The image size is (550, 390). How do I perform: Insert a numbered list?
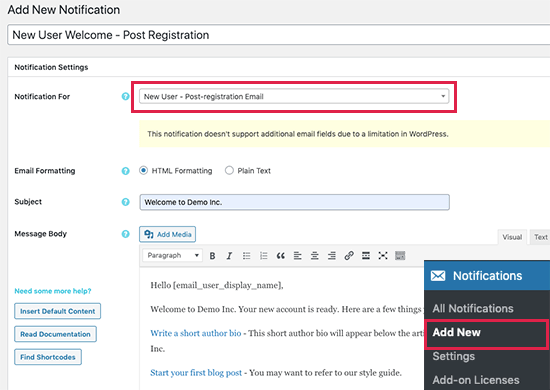(x=263, y=256)
